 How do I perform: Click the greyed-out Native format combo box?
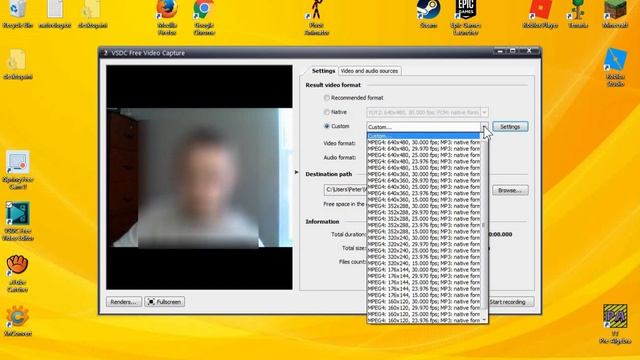pyautogui.click(x=427, y=112)
